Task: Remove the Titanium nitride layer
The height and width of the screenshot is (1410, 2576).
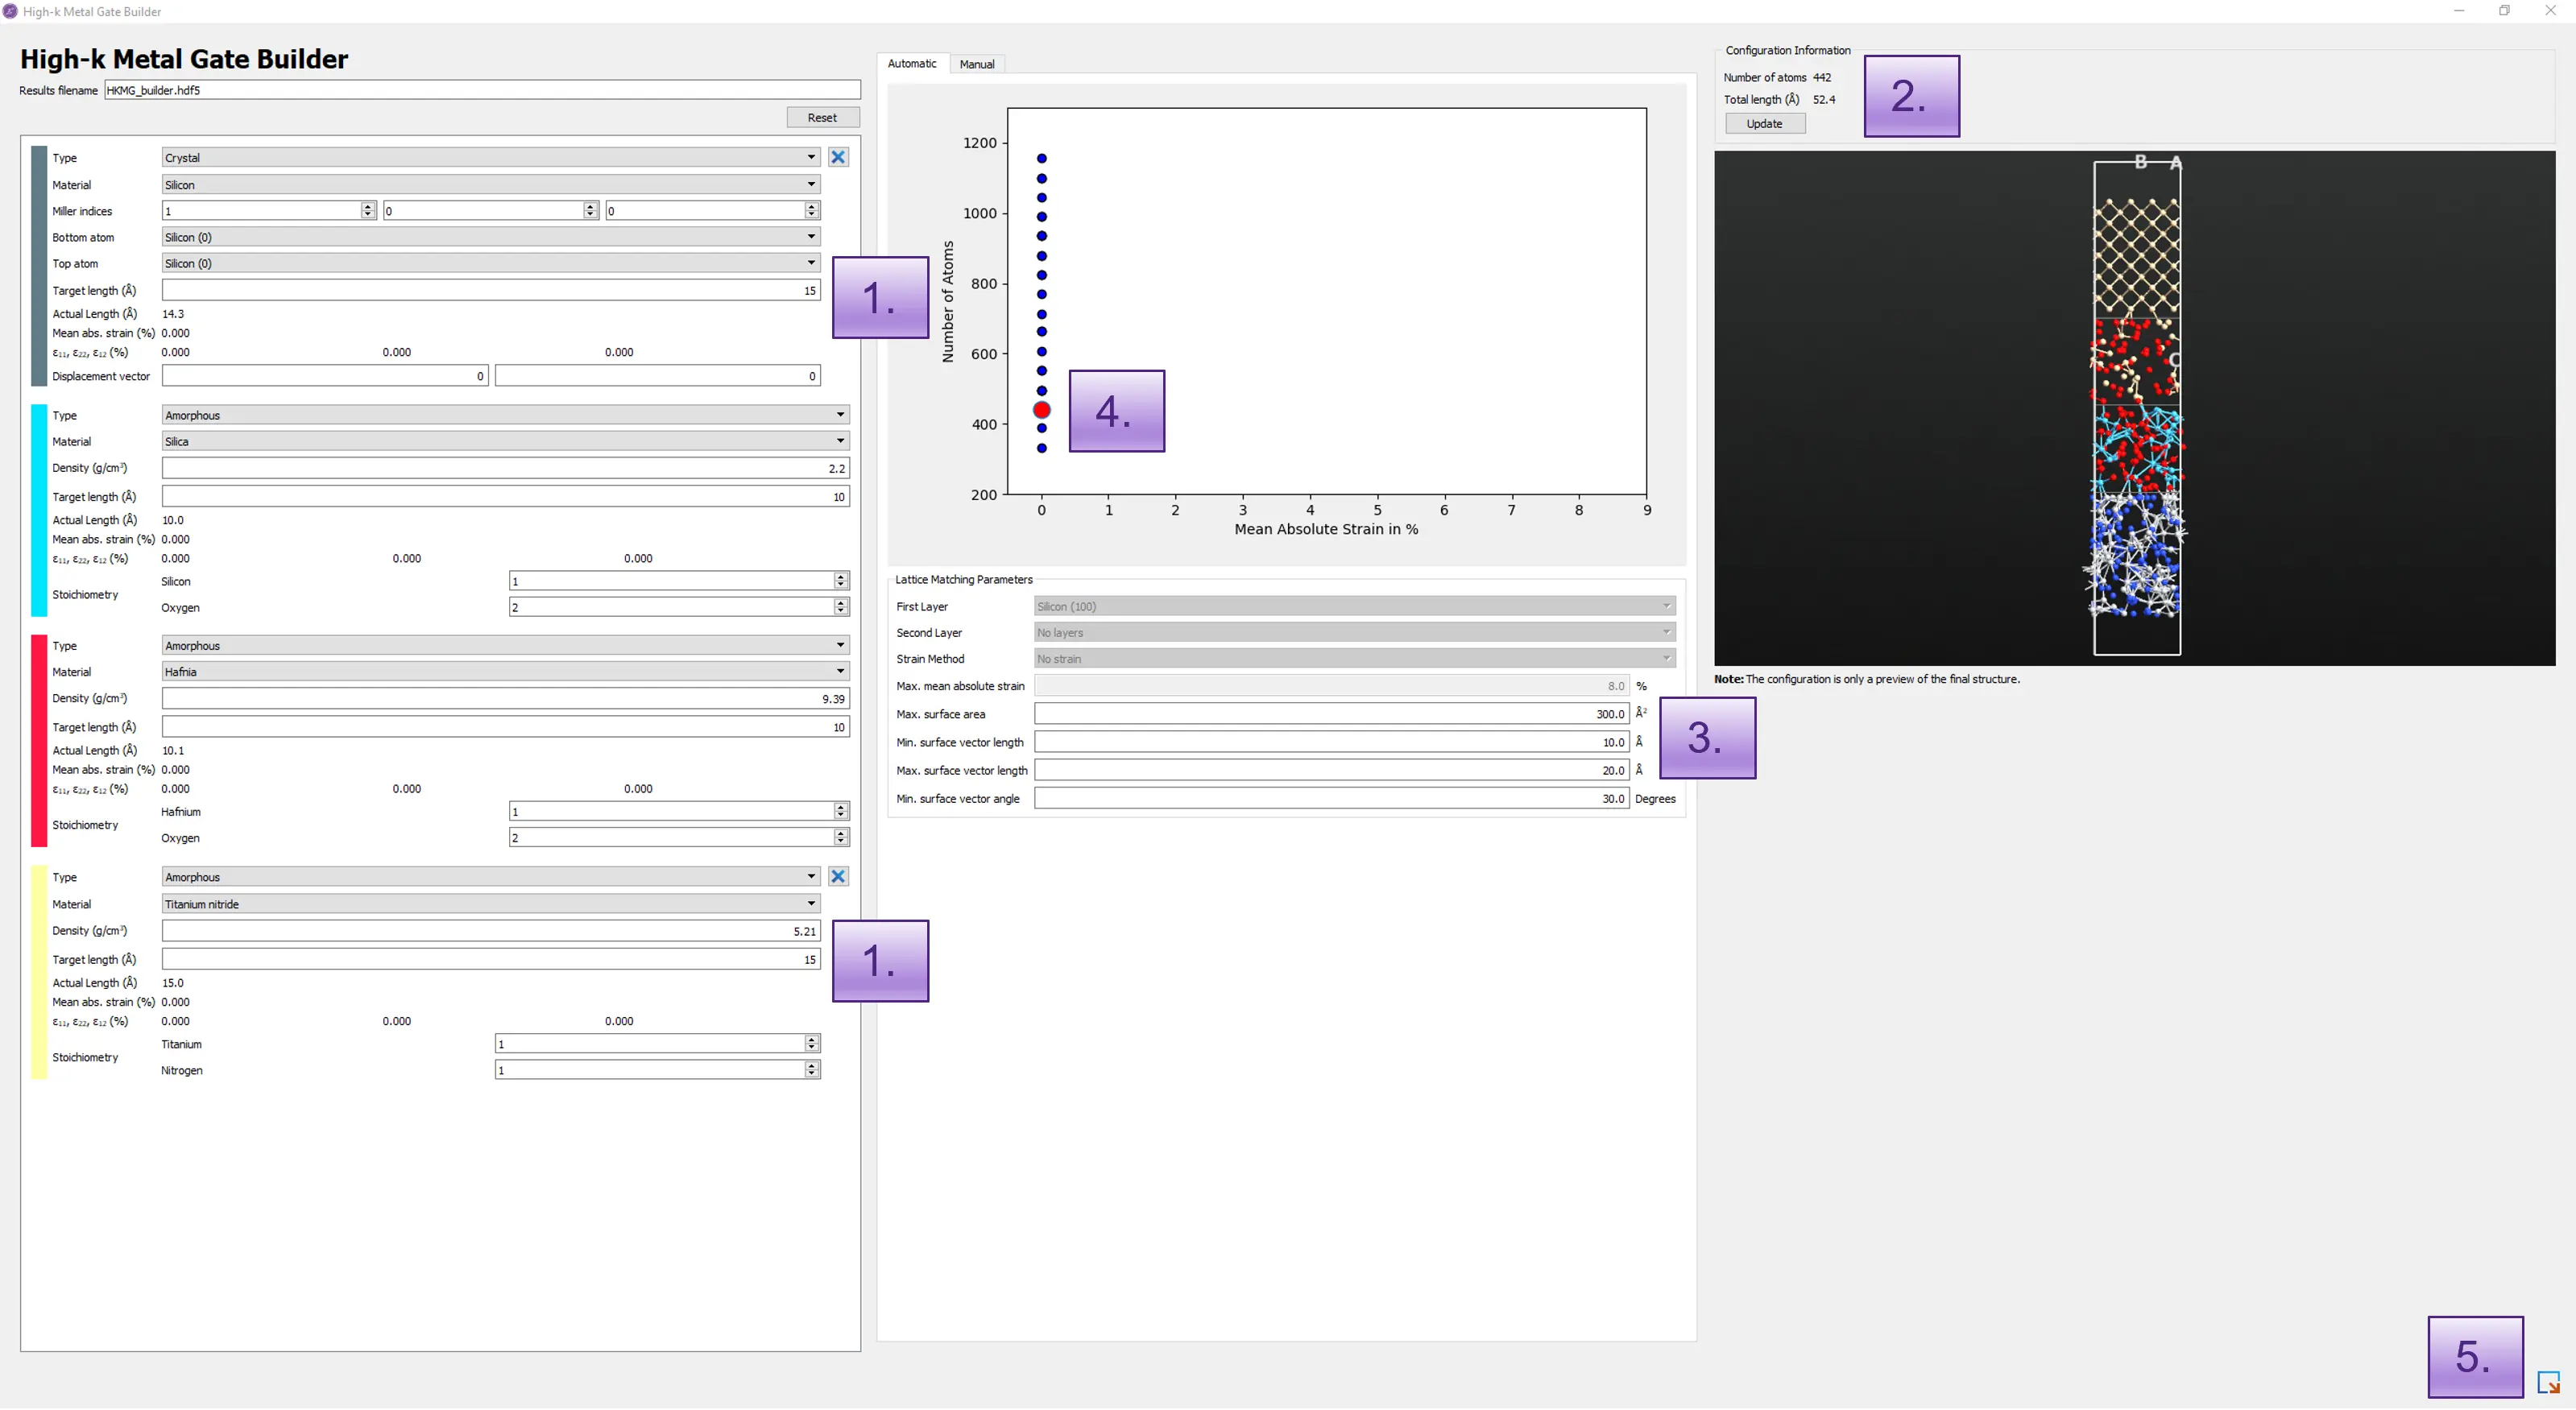Action: (838, 876)
